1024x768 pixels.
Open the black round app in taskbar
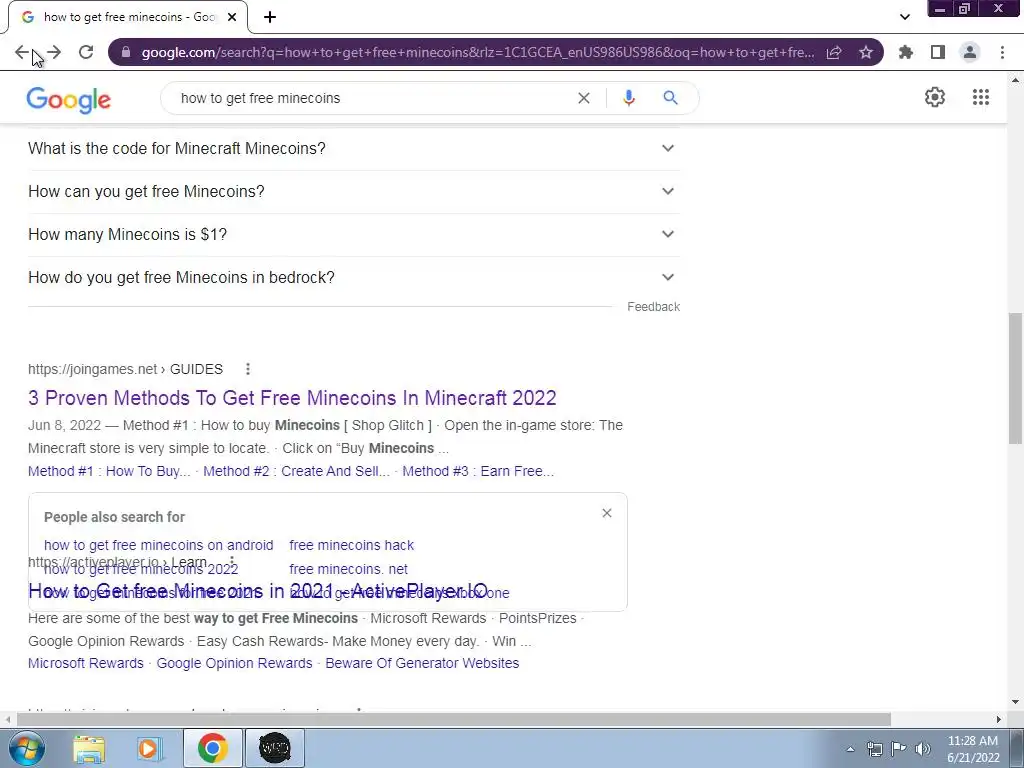tap(274, 748)
